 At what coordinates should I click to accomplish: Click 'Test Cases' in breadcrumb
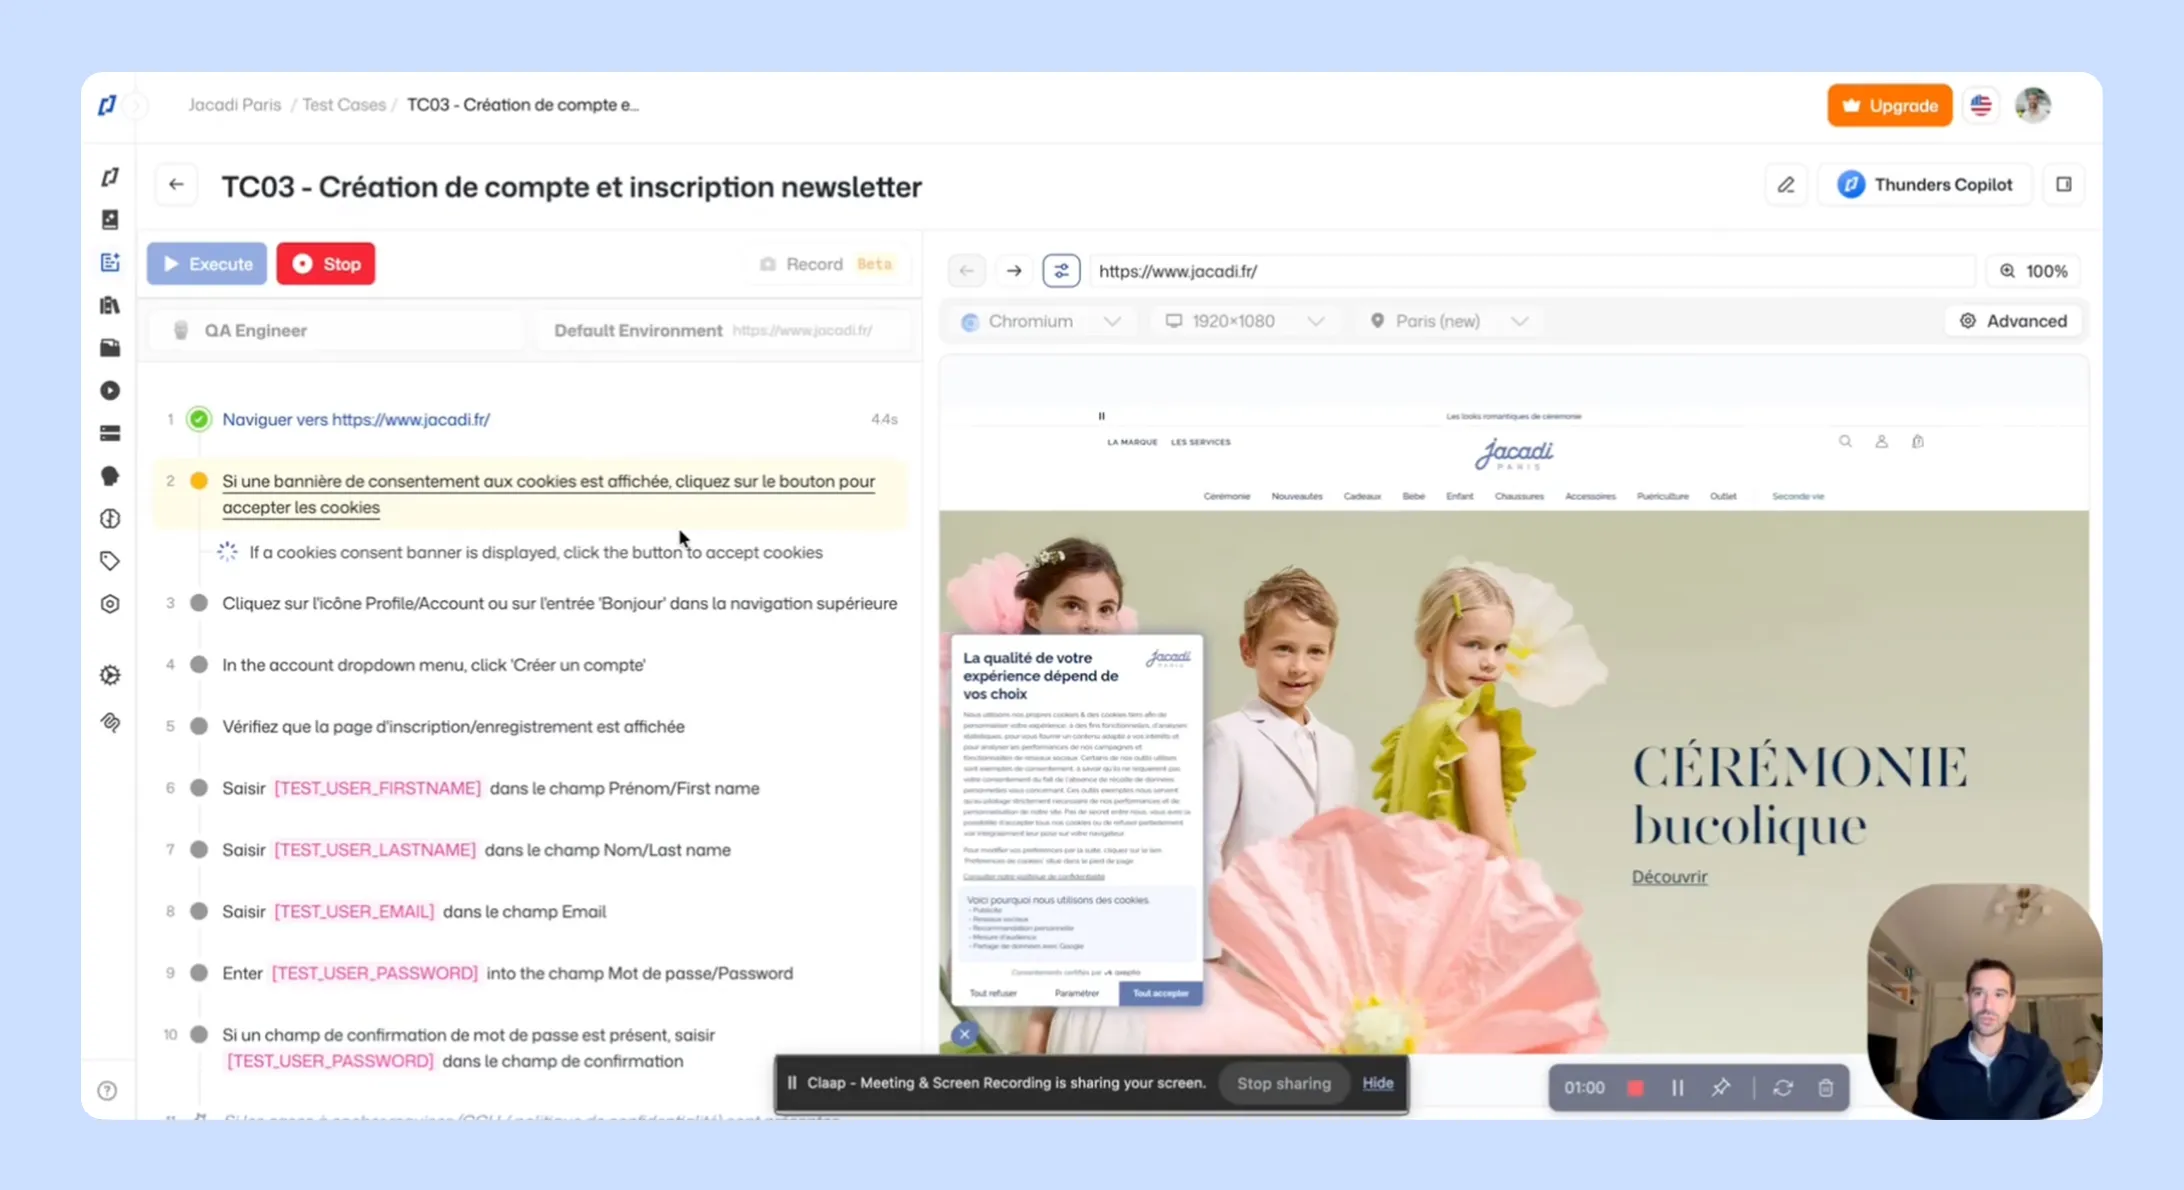pyautogui.click(x=343, y=105)
